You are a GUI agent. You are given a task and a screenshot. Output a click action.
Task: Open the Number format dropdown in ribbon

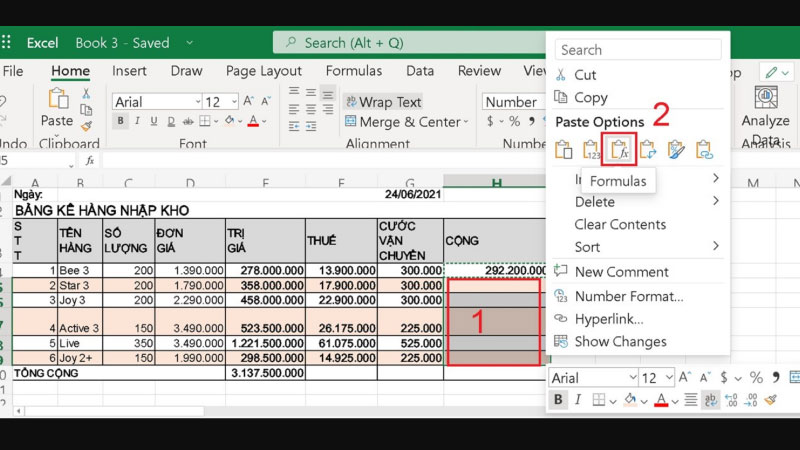(x=513, y=102)
